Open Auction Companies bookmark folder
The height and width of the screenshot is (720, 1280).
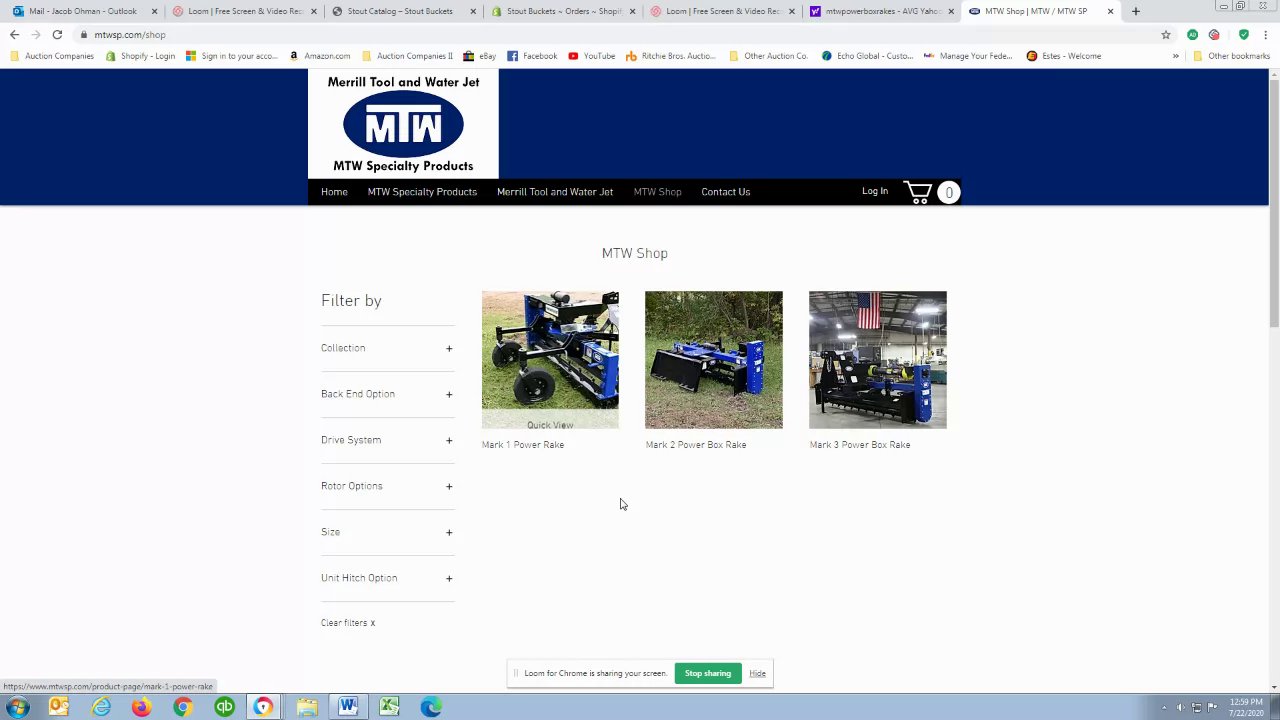[52, 56]
